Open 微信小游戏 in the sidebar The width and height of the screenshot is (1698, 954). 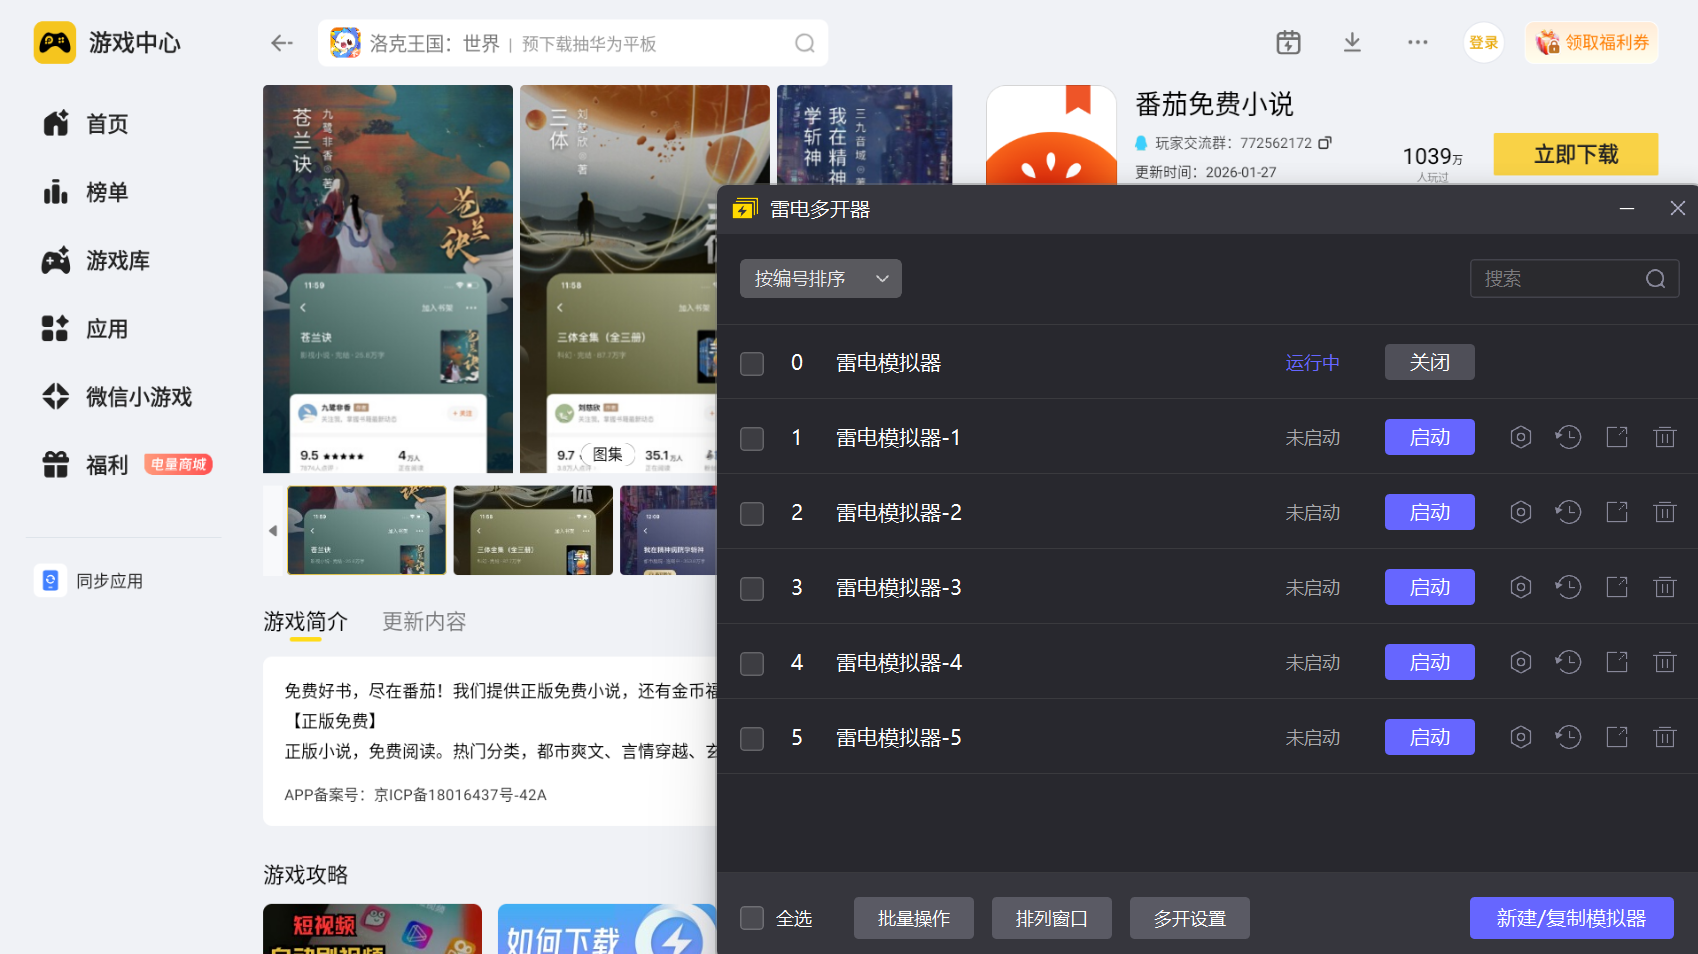tap(117, 397)
